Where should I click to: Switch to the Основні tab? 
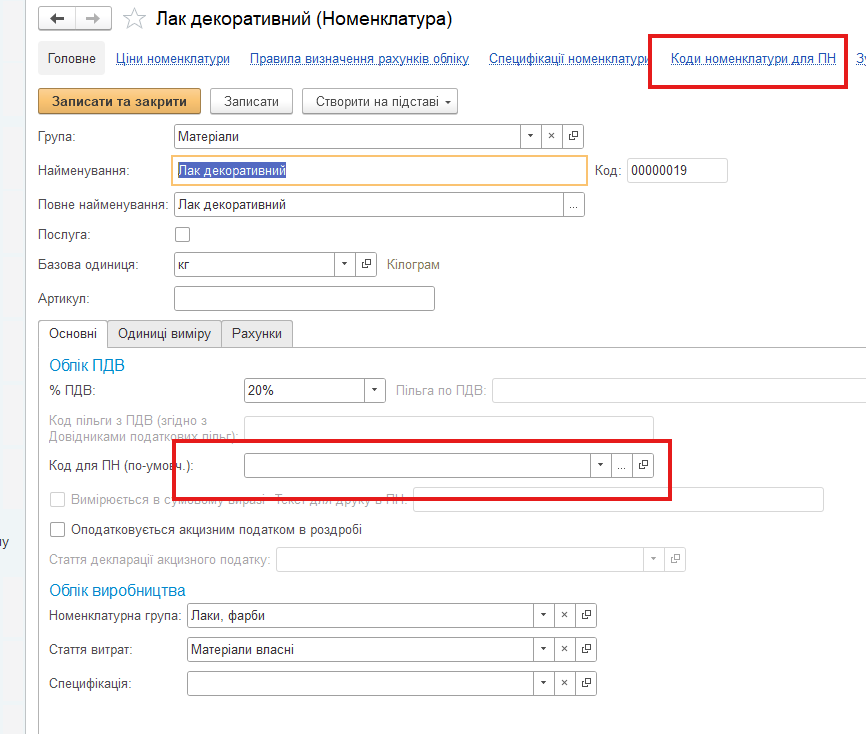(x=73, y=334)
